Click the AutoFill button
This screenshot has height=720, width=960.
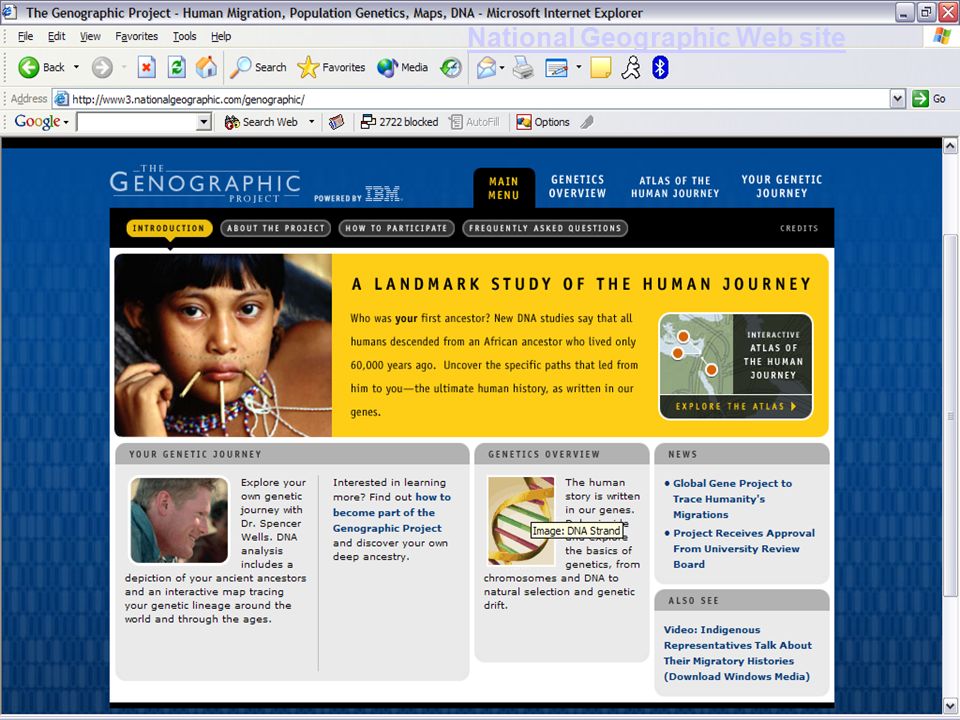(474, 122)
